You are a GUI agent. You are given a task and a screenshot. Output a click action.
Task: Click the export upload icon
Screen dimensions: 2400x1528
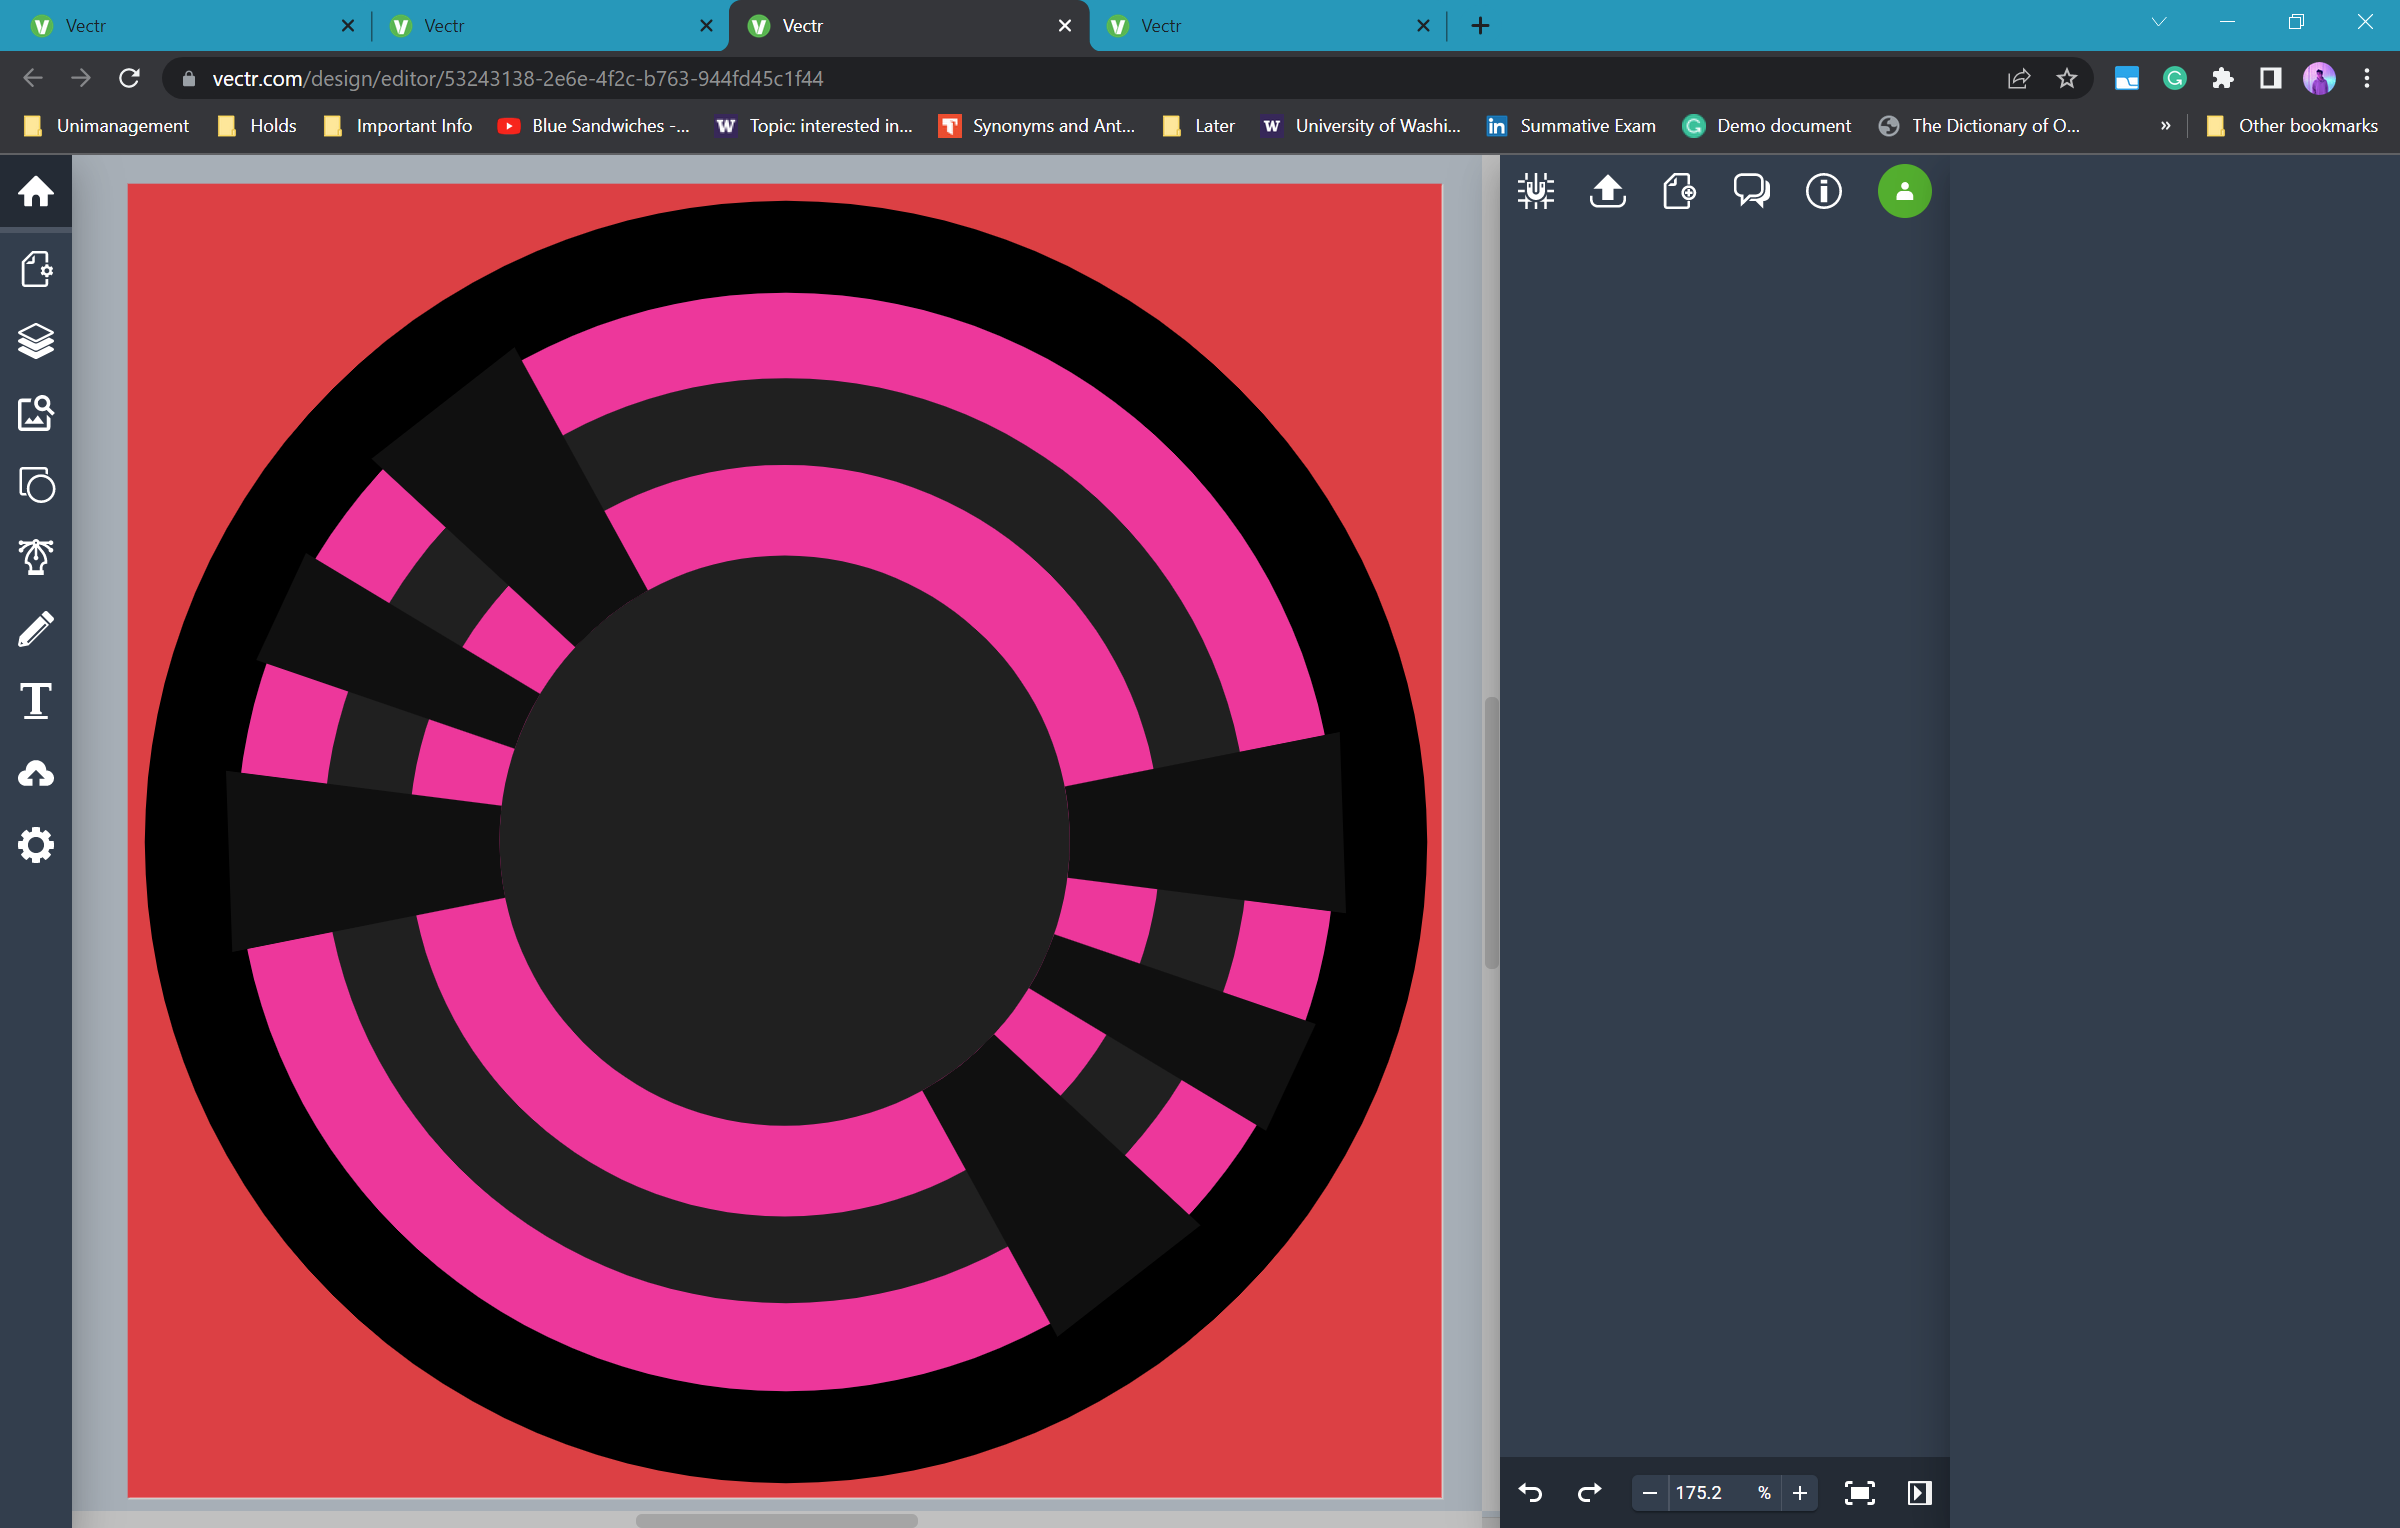(x=1607, y=191)
